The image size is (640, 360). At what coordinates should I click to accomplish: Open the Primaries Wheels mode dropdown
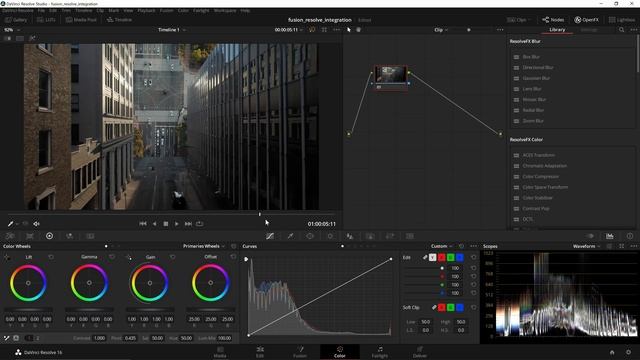(204, 246)
